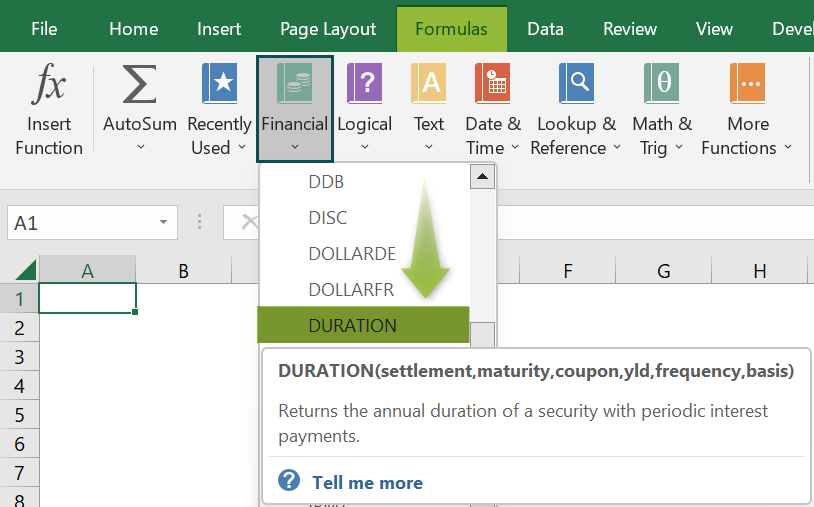Click the function list scrollbar thumb

482,335
